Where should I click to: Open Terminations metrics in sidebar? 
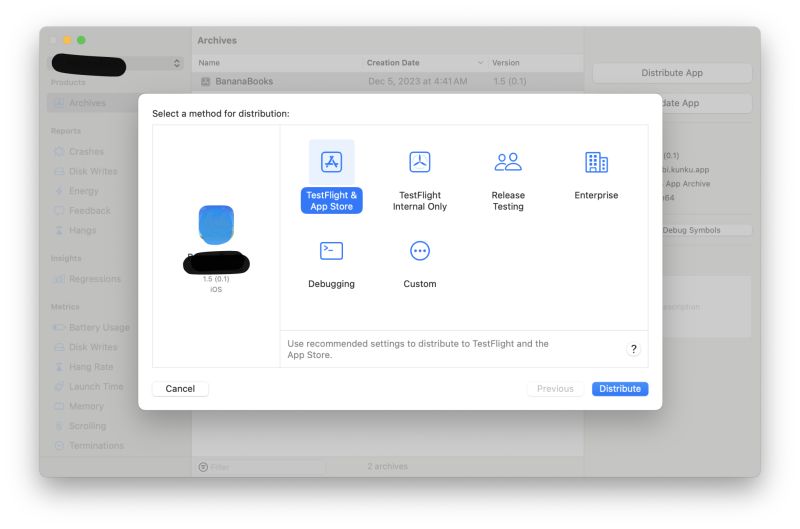point(96,445)
